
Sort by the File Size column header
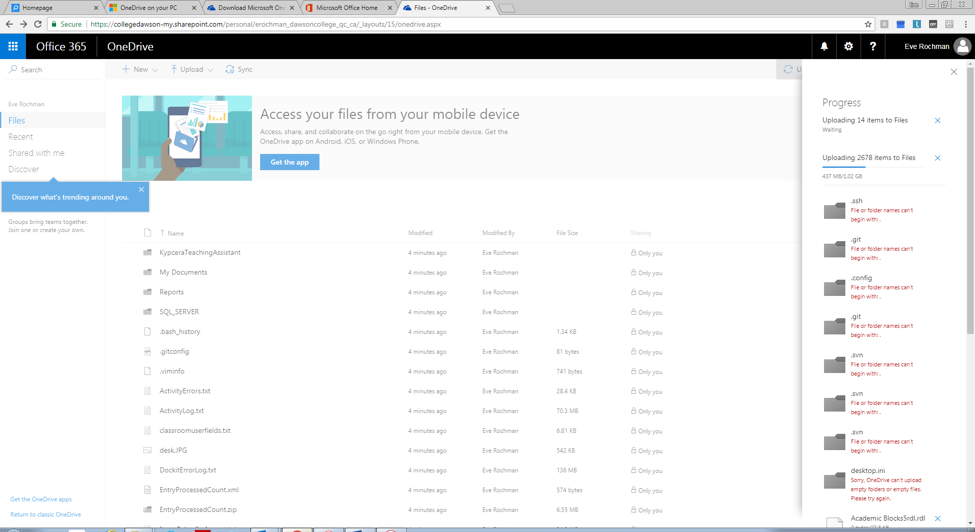point(567,233)
